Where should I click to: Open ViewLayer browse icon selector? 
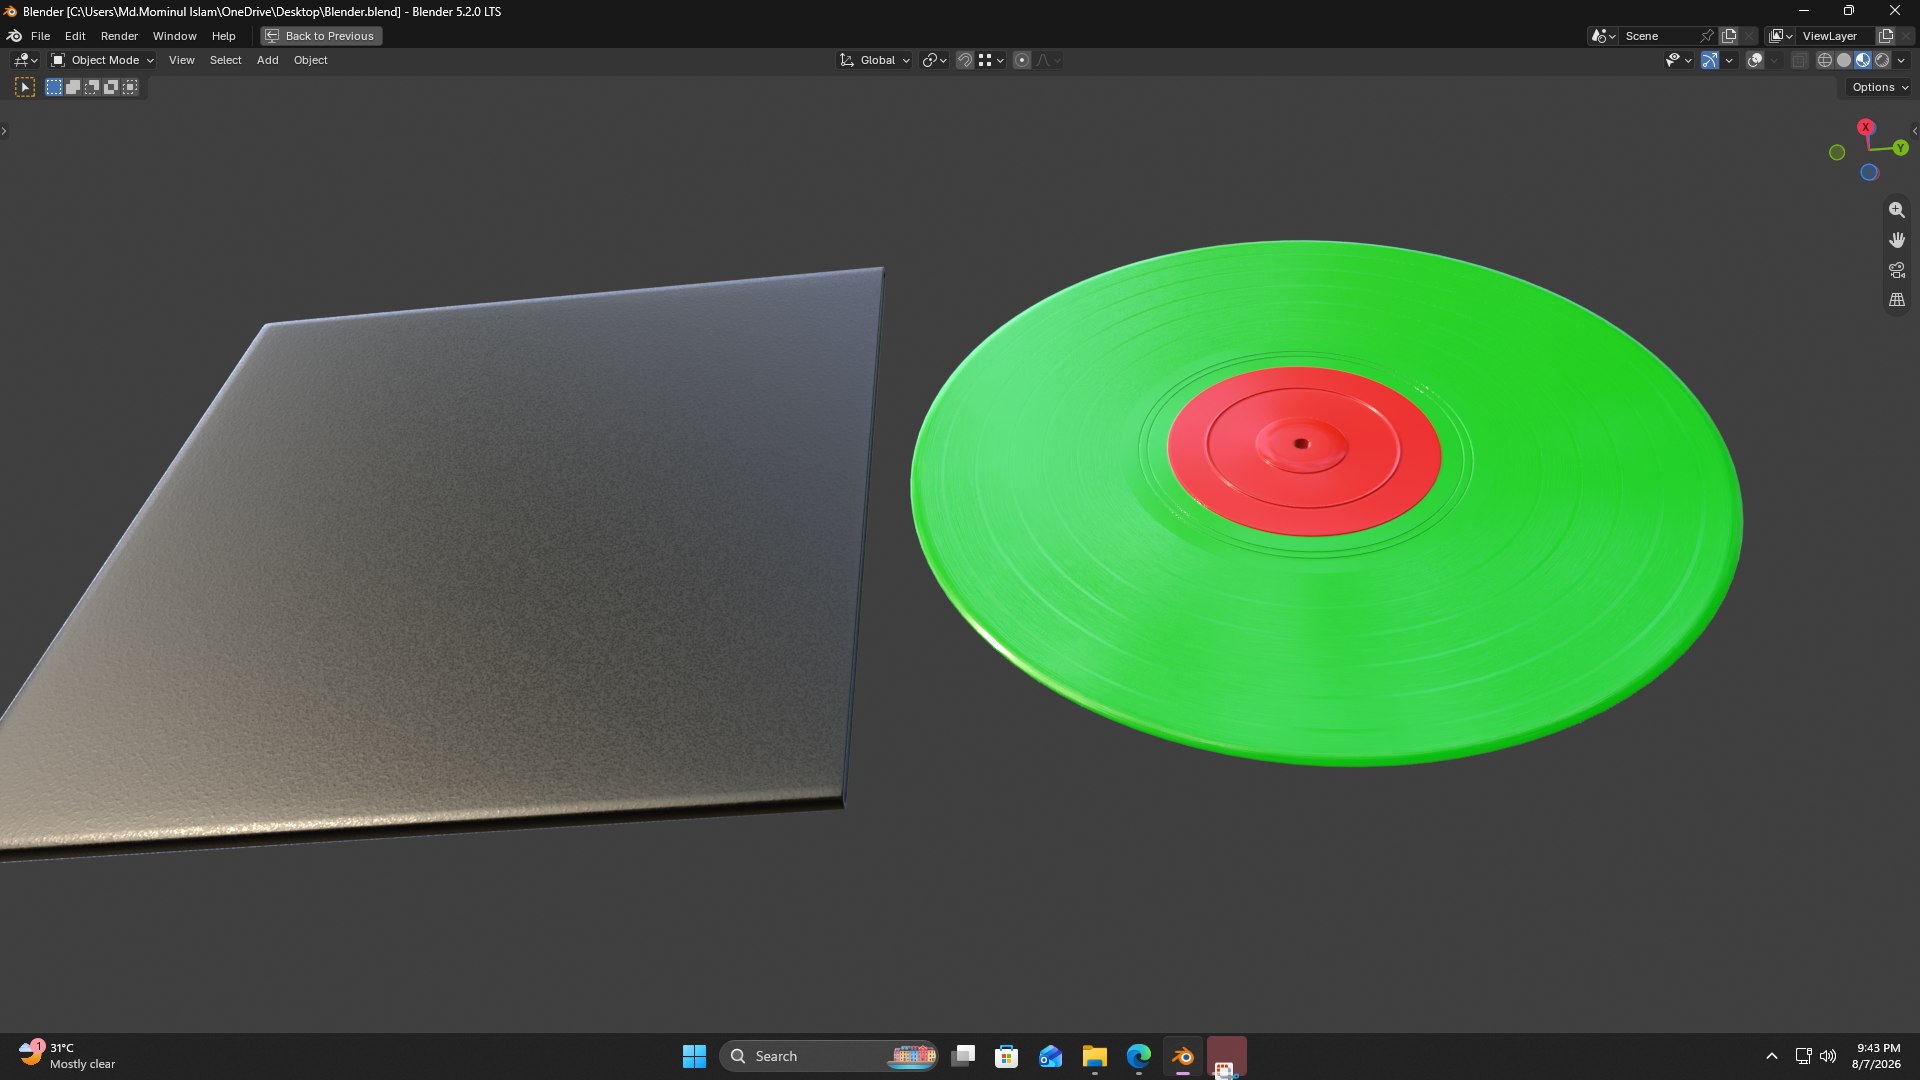(x=1781, y=36)
